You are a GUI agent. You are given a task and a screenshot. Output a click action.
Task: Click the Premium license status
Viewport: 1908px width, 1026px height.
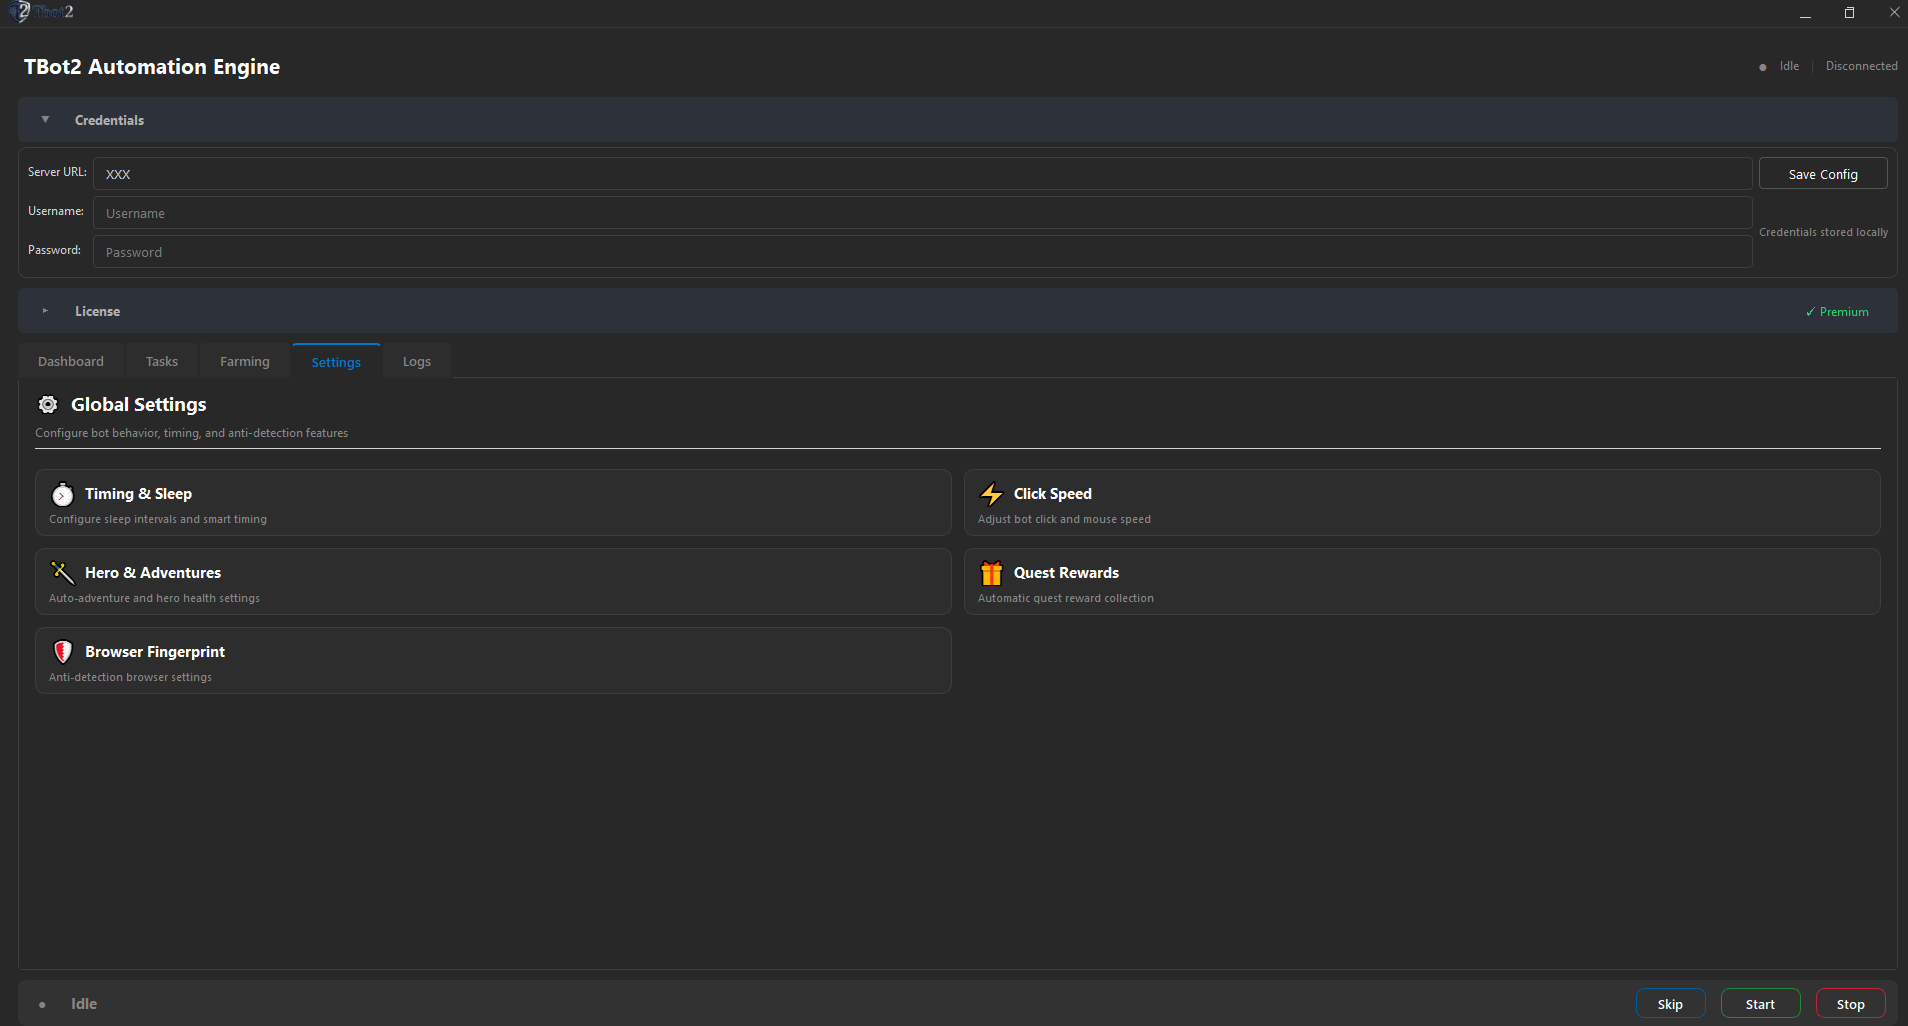tap(1837, 311)
